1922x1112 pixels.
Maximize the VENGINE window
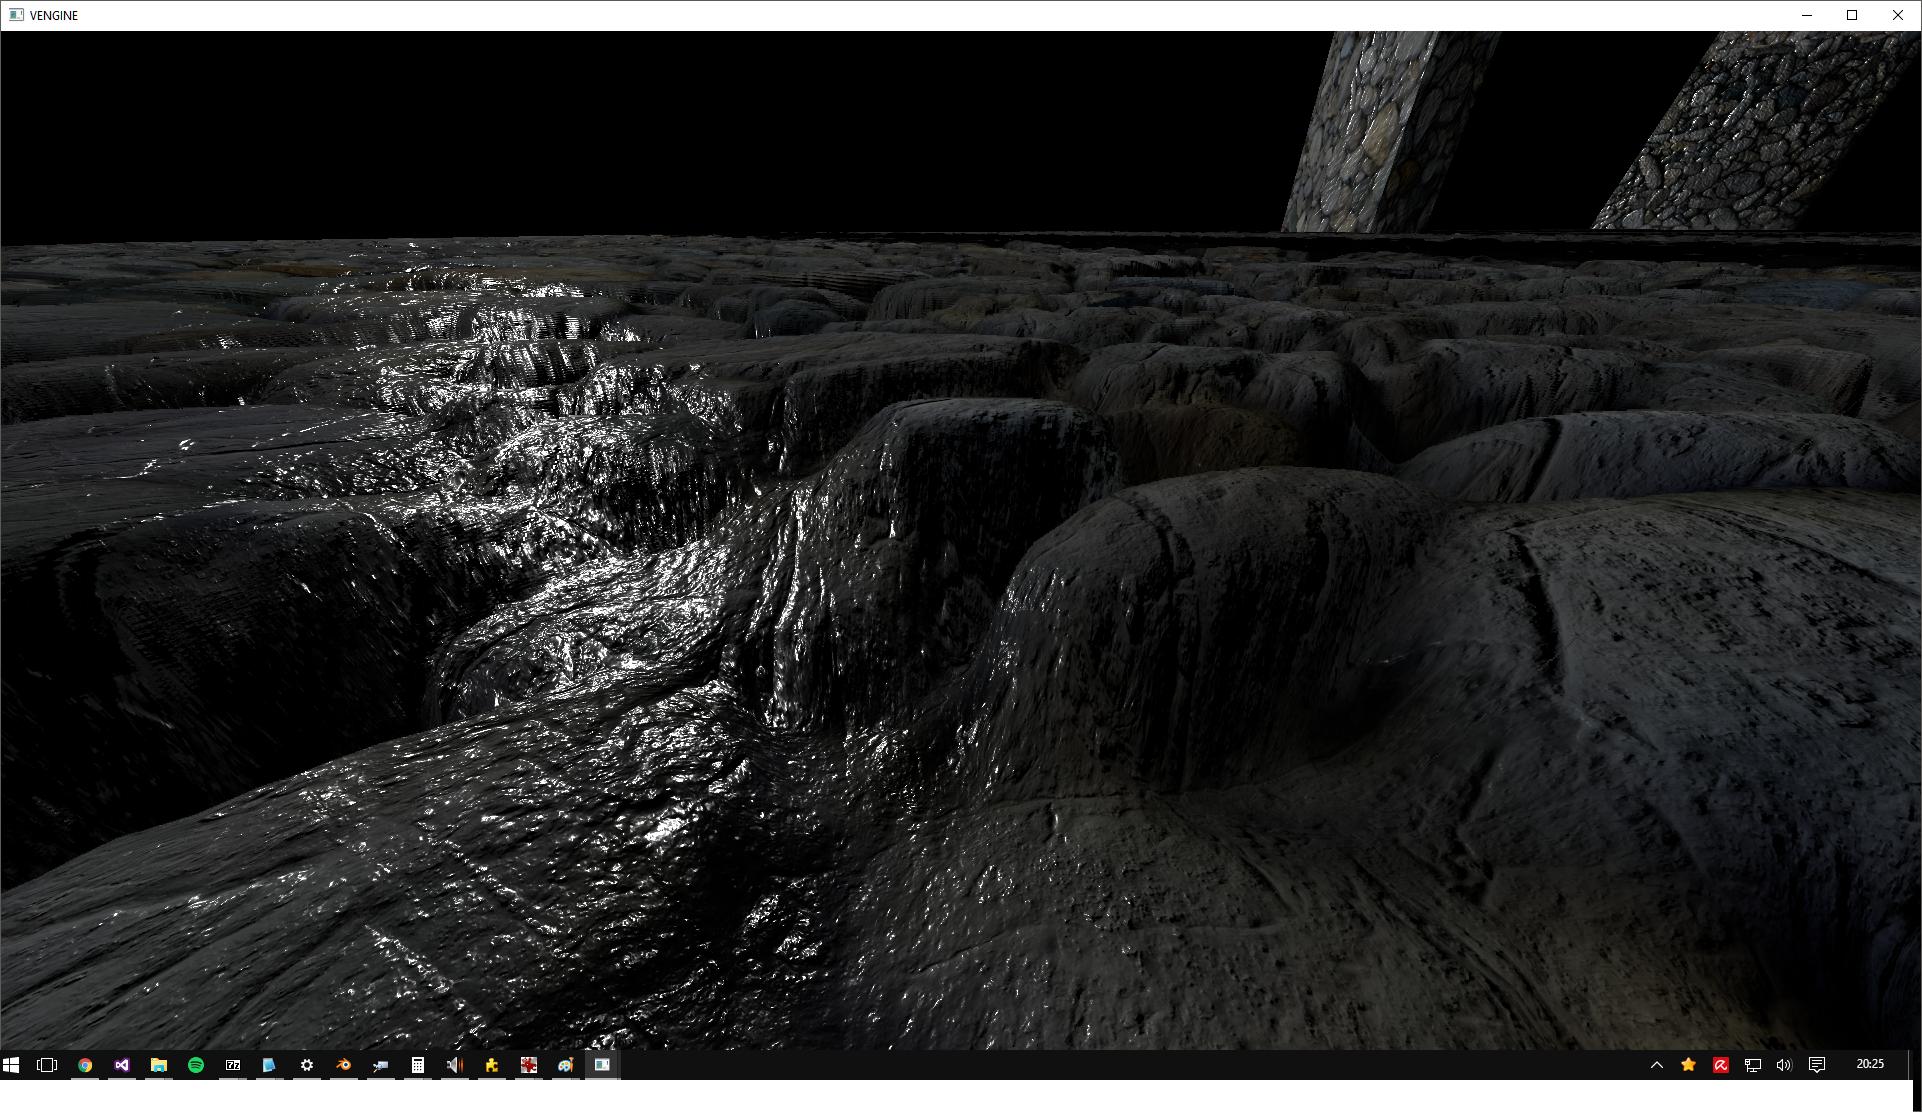coord(1852,15)
